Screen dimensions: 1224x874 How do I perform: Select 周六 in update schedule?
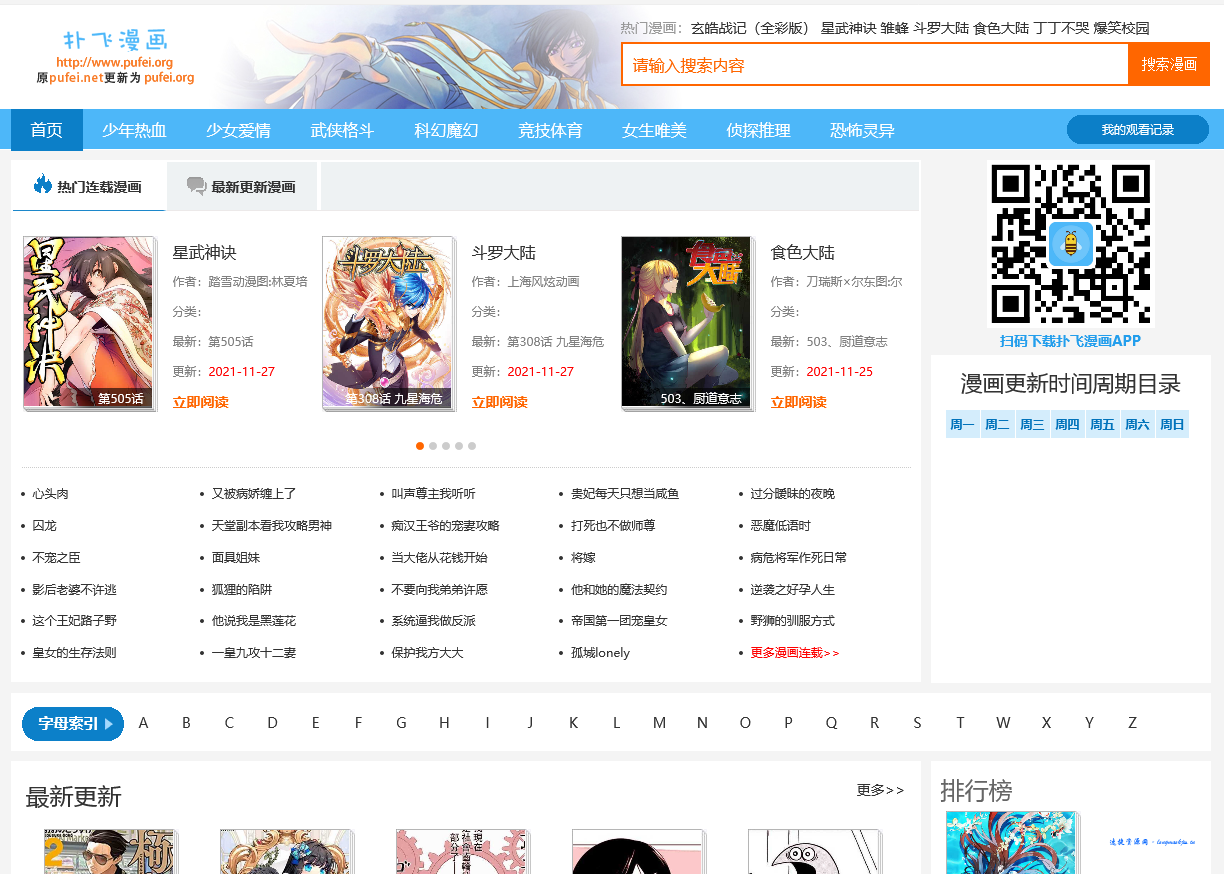[1137, 424]
